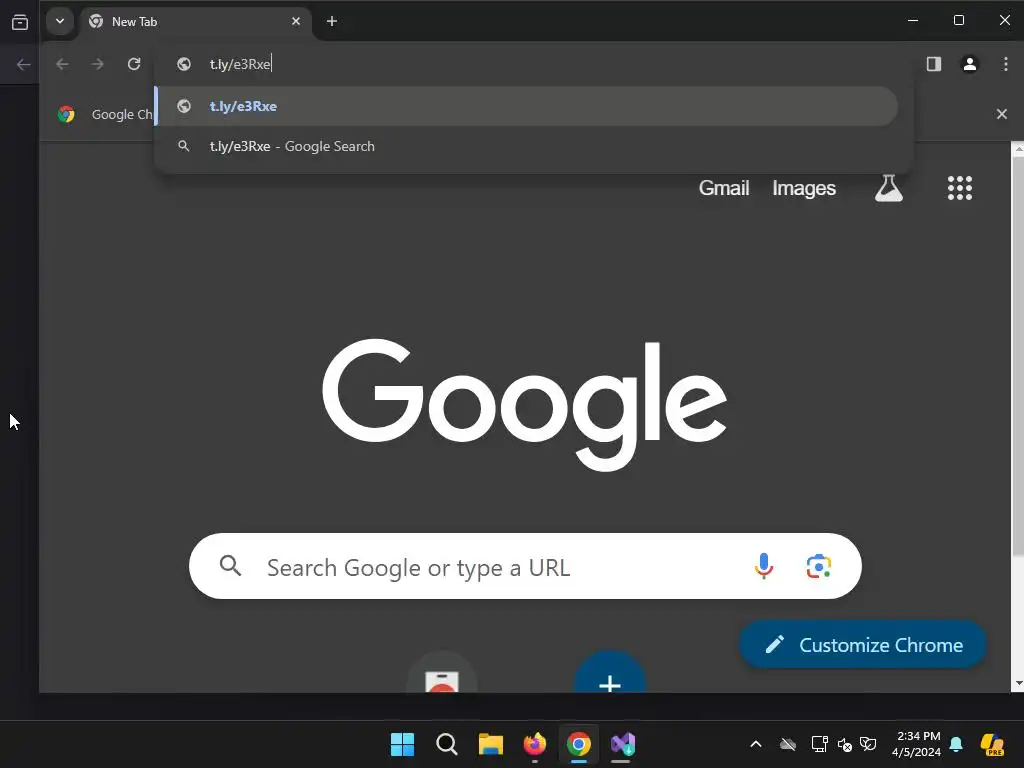Select the t.ly/e3Rxe URL suggestion
The width and height of the screenshot is (1024, 768).
(528, 106)
